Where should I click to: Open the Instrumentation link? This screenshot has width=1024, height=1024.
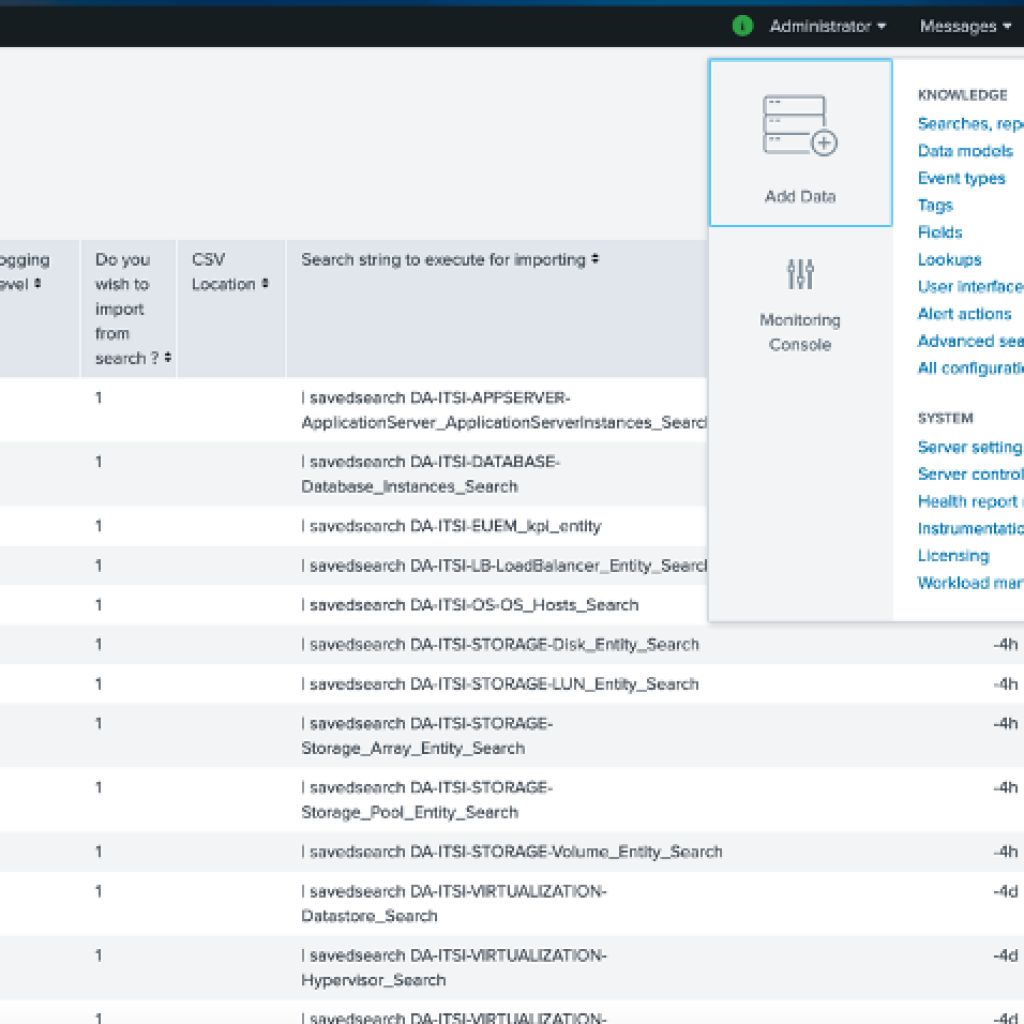970,528
